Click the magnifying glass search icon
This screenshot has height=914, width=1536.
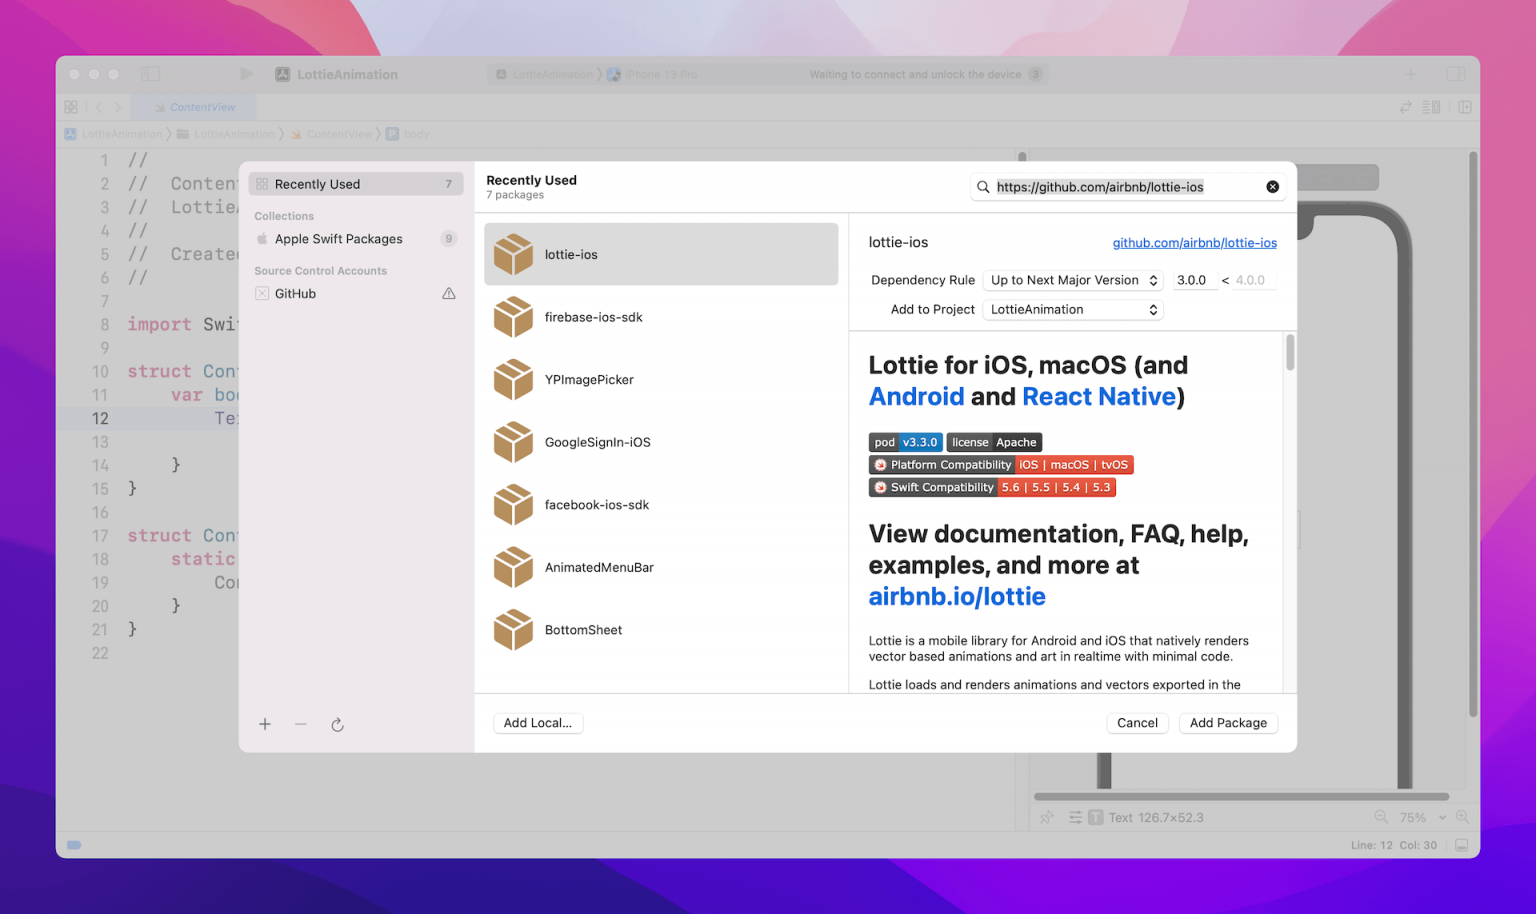click(x=983, y=187)
